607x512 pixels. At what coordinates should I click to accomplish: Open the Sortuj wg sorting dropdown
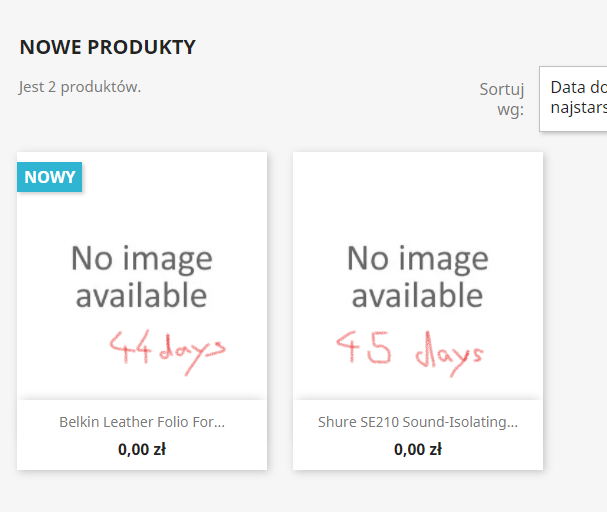[x=573, y=98]
